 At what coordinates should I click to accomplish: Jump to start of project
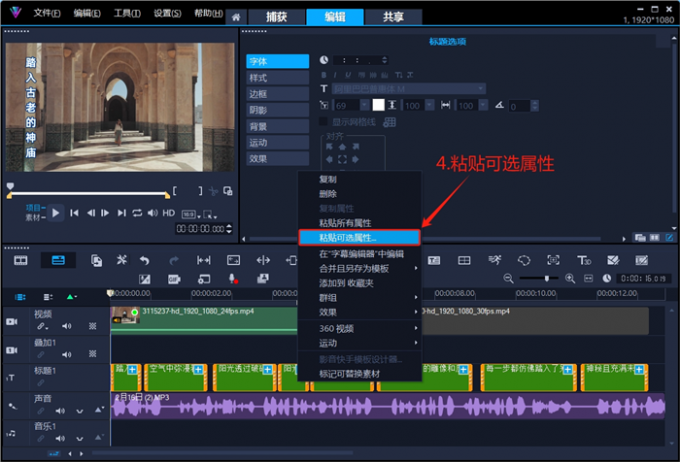75,213
